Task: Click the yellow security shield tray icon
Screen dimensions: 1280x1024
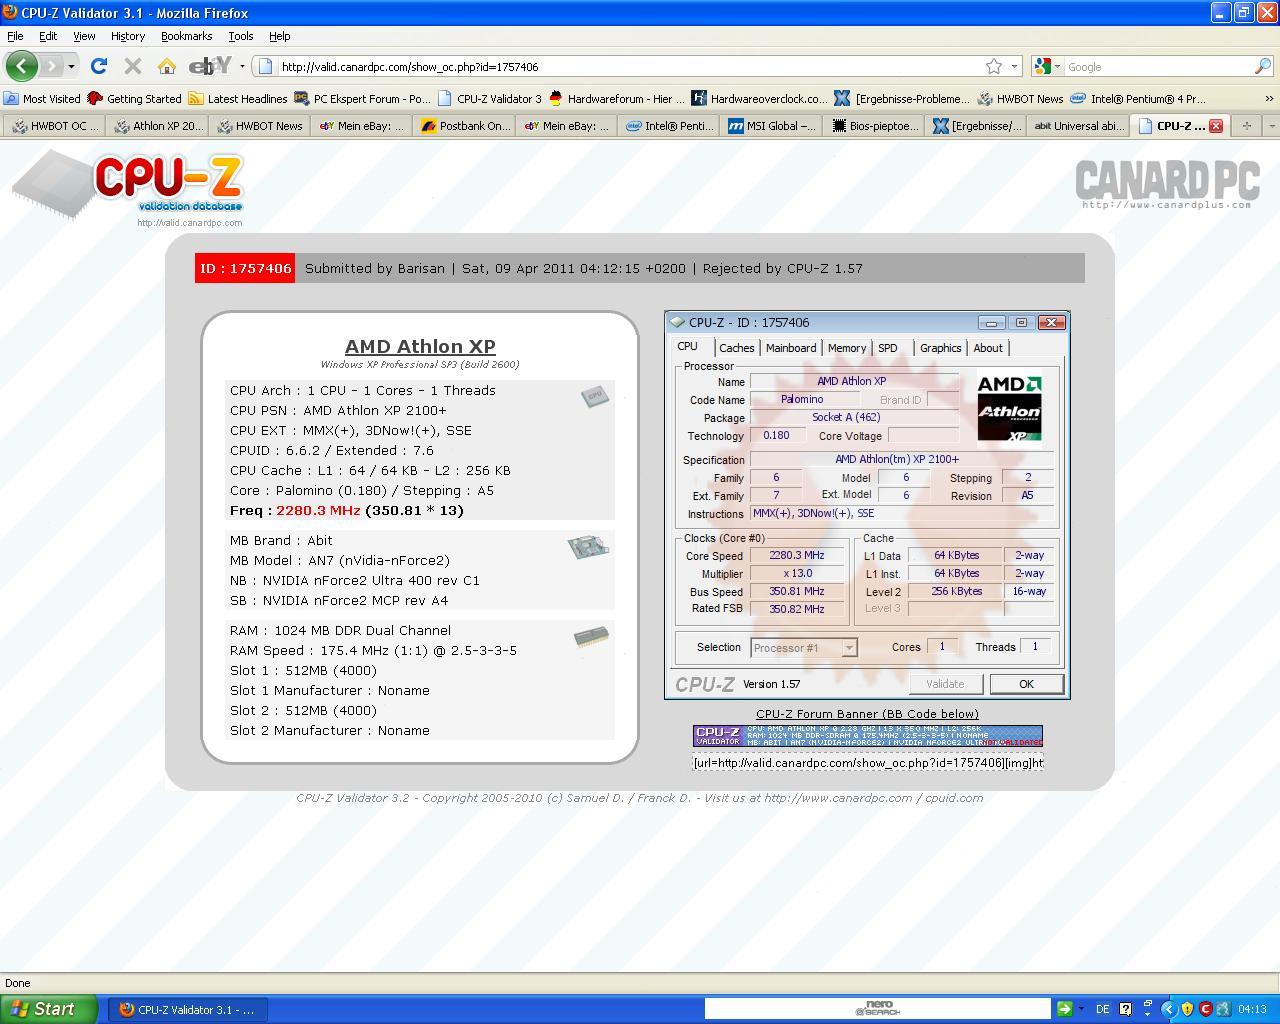Action: (1187, 1010)
